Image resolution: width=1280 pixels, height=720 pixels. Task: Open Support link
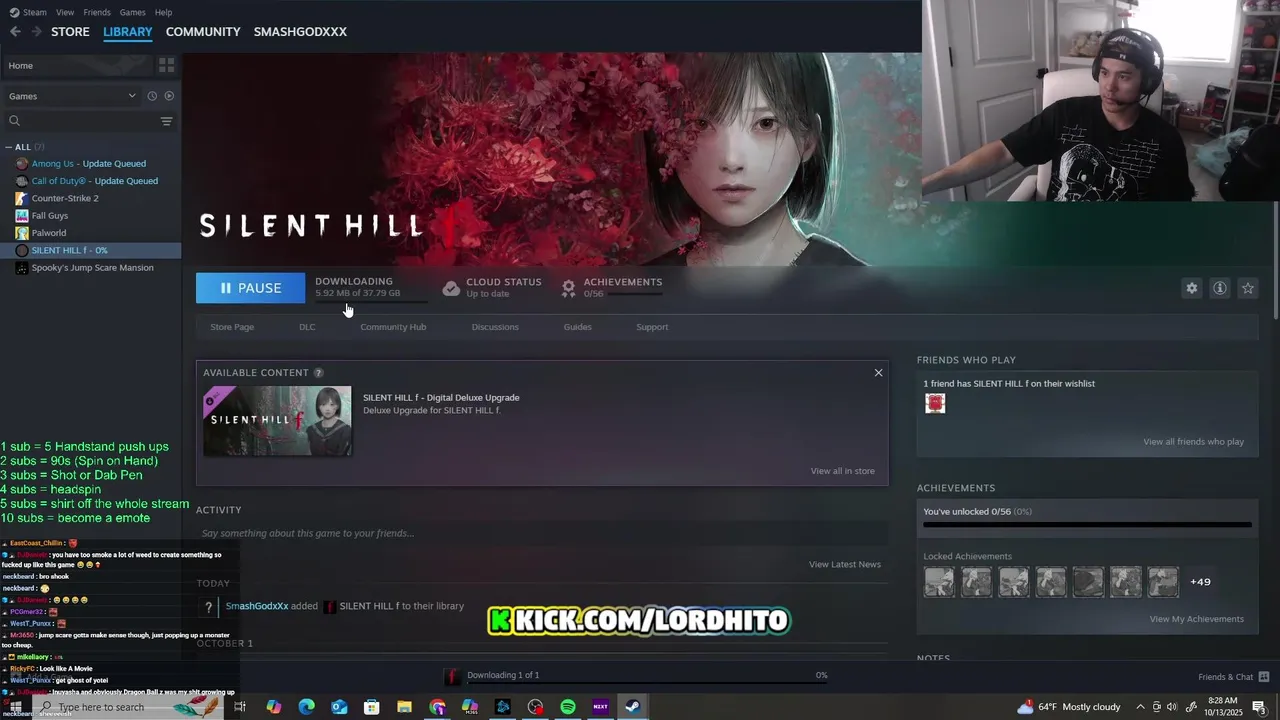pyautogui.click(x=652, y=327)
